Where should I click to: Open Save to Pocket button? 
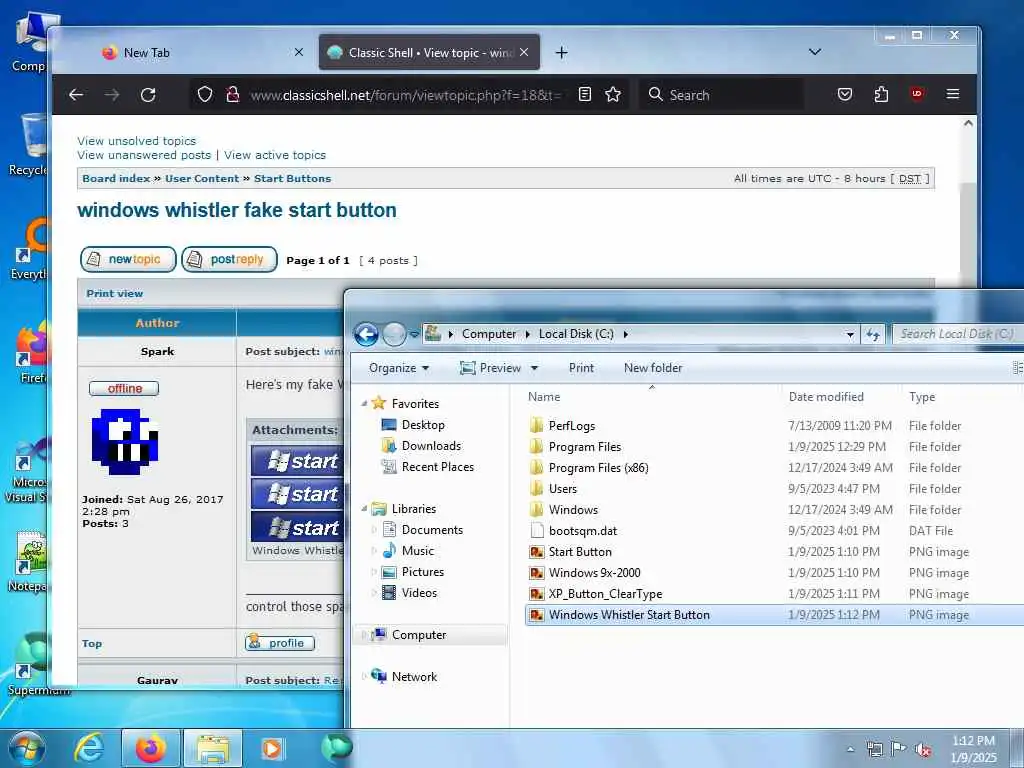(x=844, y=95)
